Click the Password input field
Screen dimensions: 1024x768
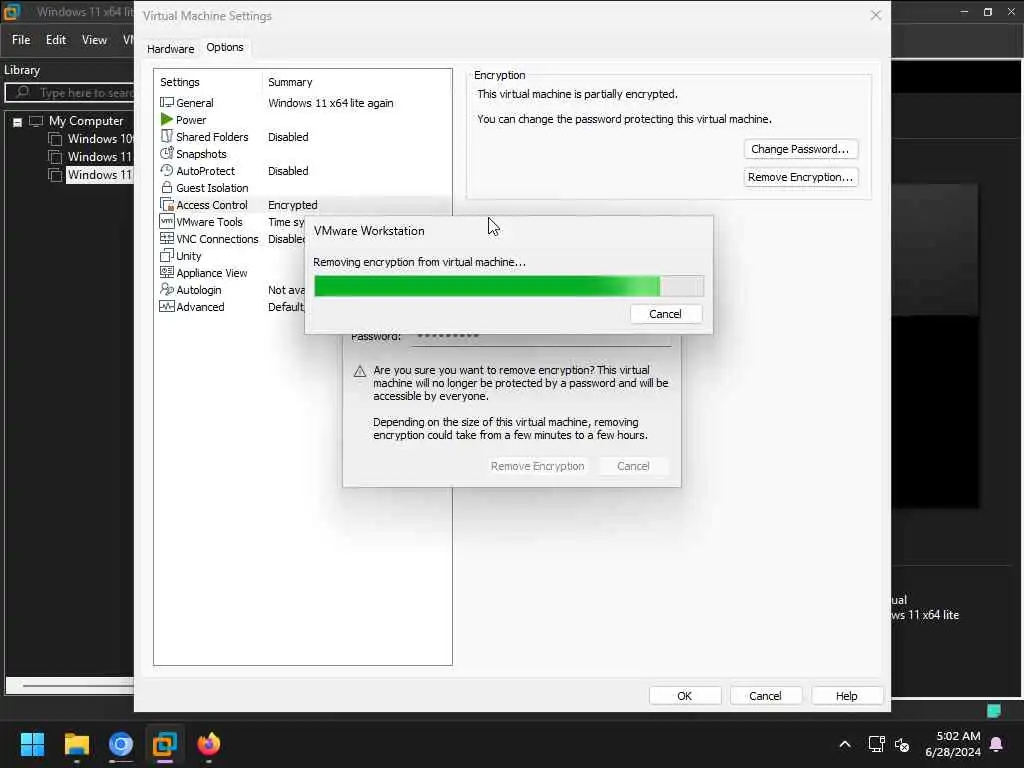(540, 338)
